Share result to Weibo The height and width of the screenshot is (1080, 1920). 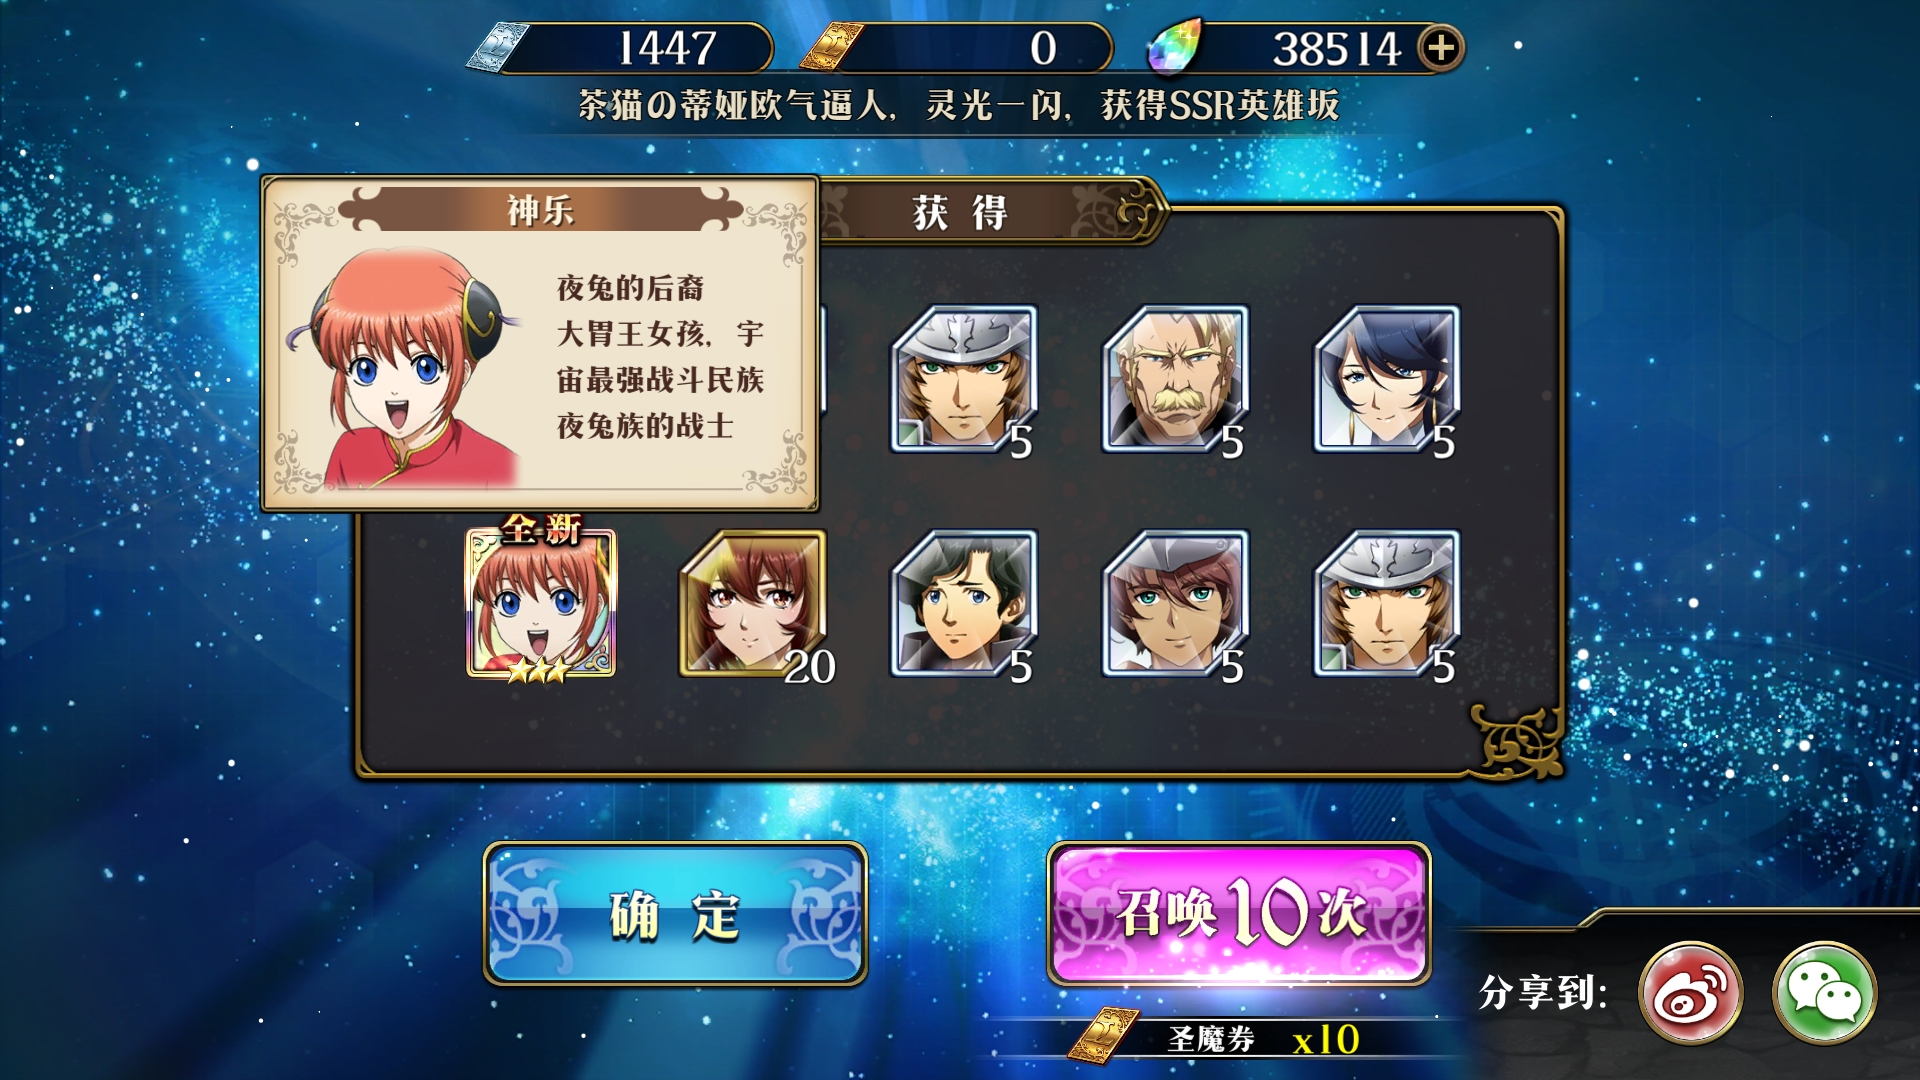click(1691, 993)
